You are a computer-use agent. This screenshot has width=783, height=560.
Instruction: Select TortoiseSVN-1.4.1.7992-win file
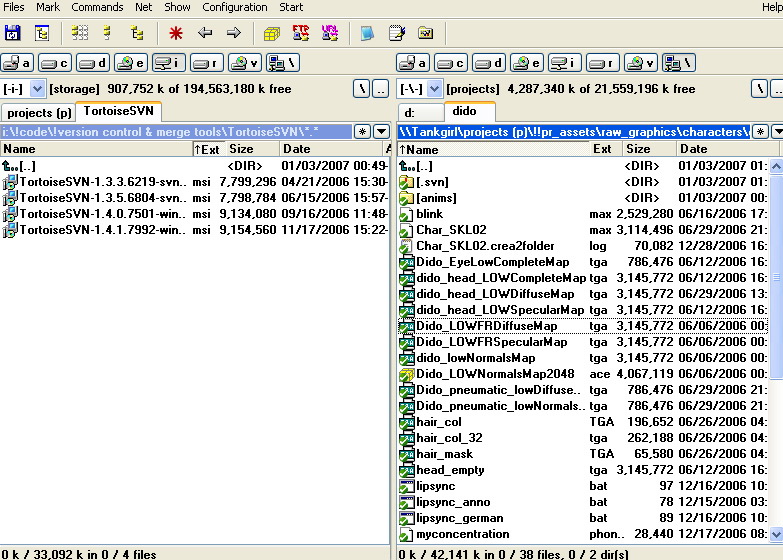(x=195, y=230)
